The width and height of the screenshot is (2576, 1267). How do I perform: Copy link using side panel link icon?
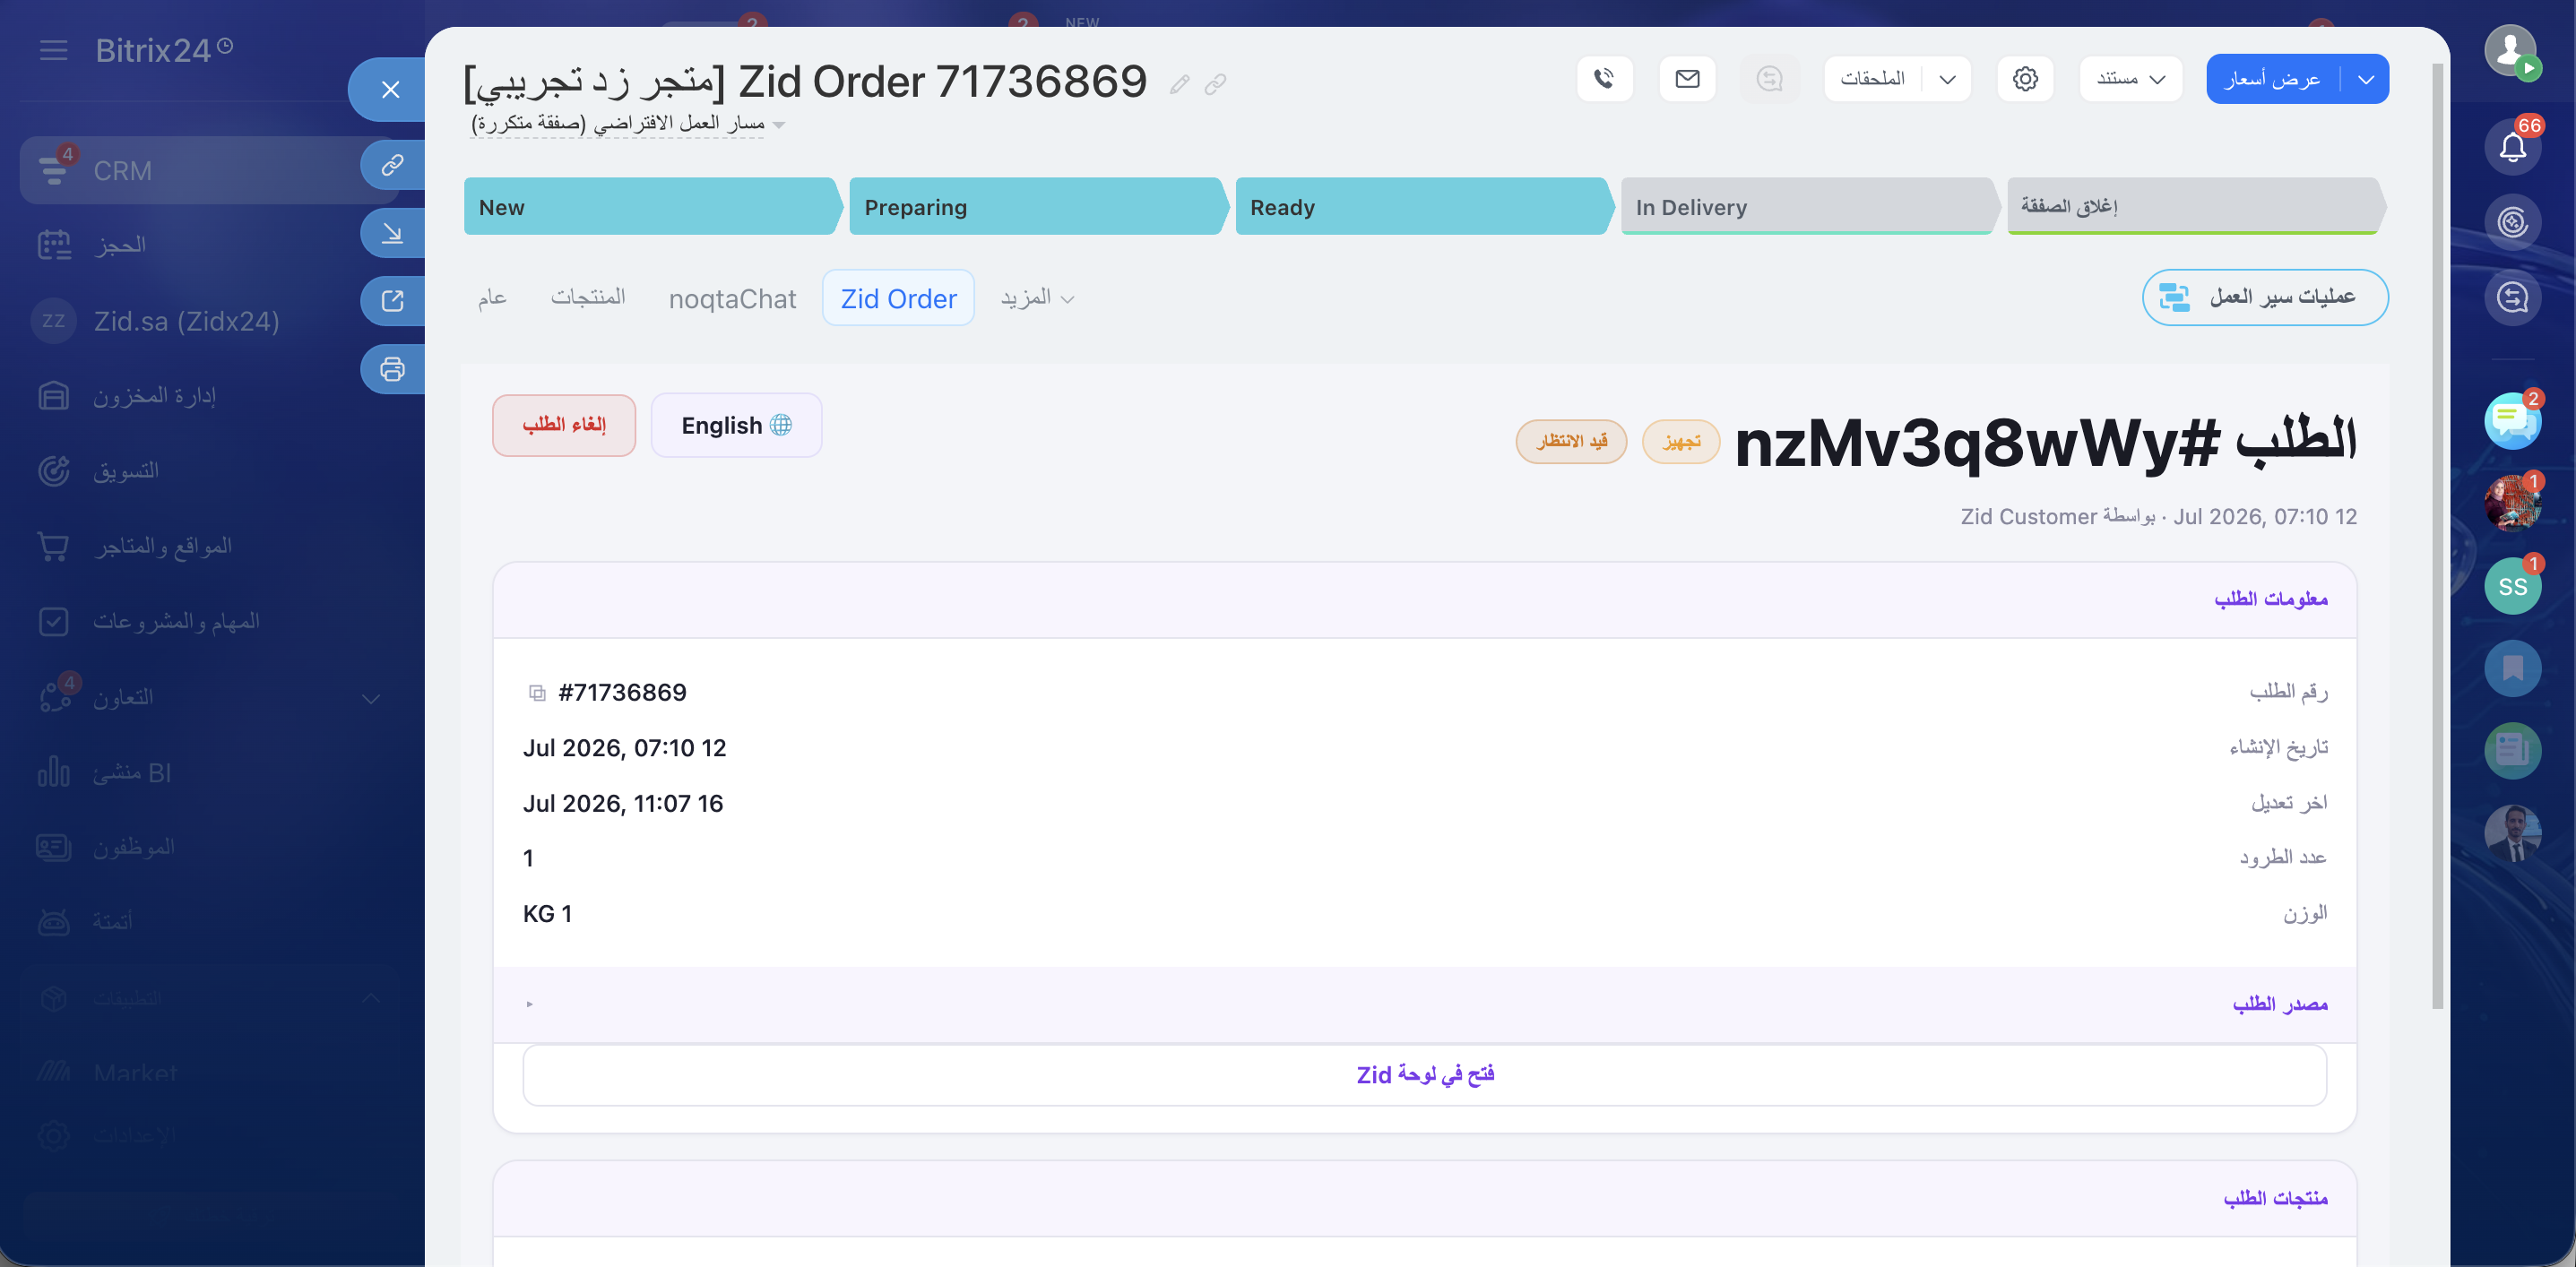click(392, 164)
